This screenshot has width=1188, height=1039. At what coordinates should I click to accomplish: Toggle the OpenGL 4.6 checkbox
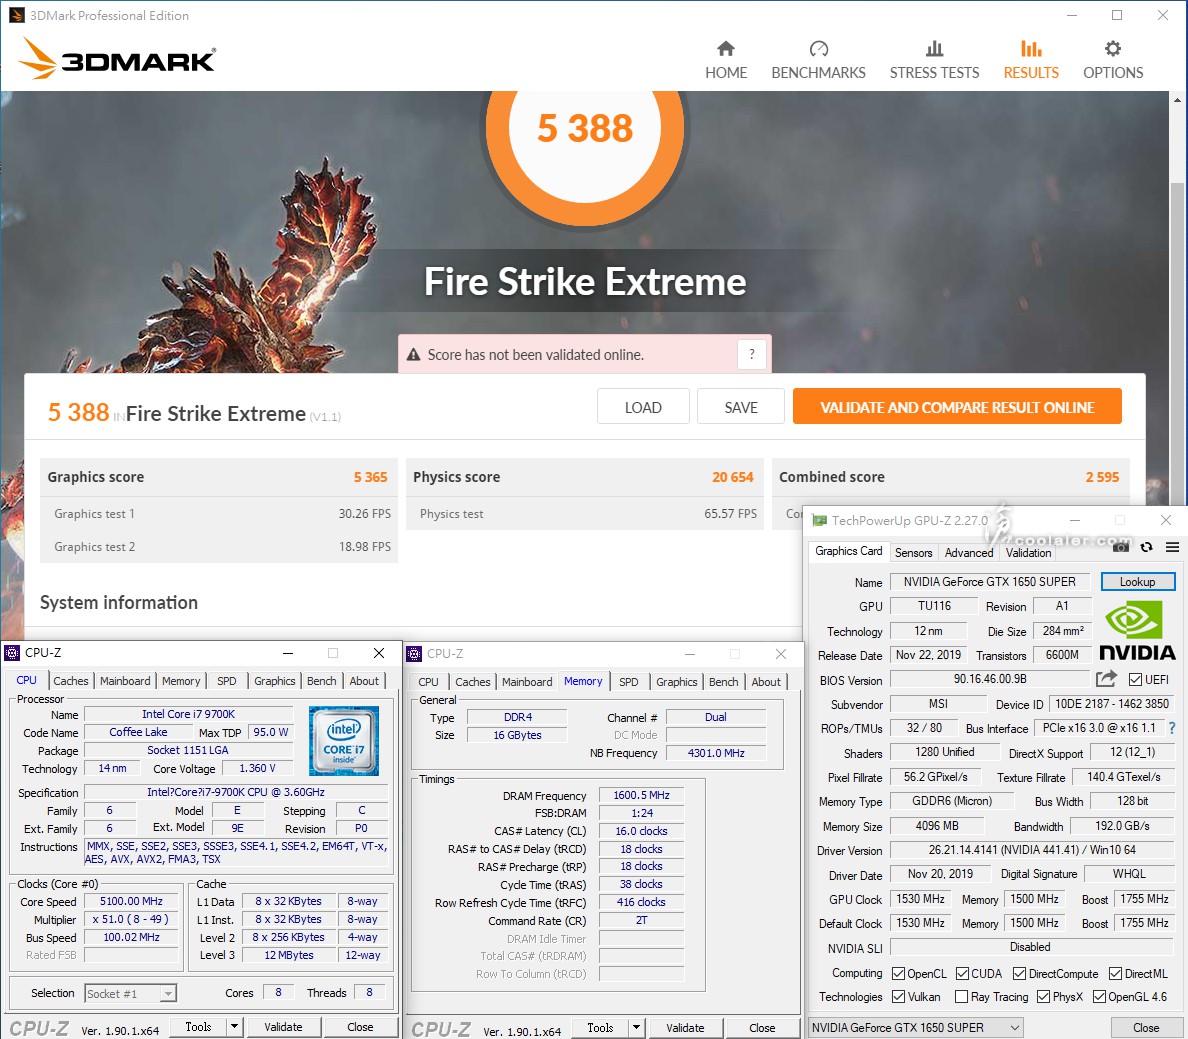click(x=1099, y=997)
